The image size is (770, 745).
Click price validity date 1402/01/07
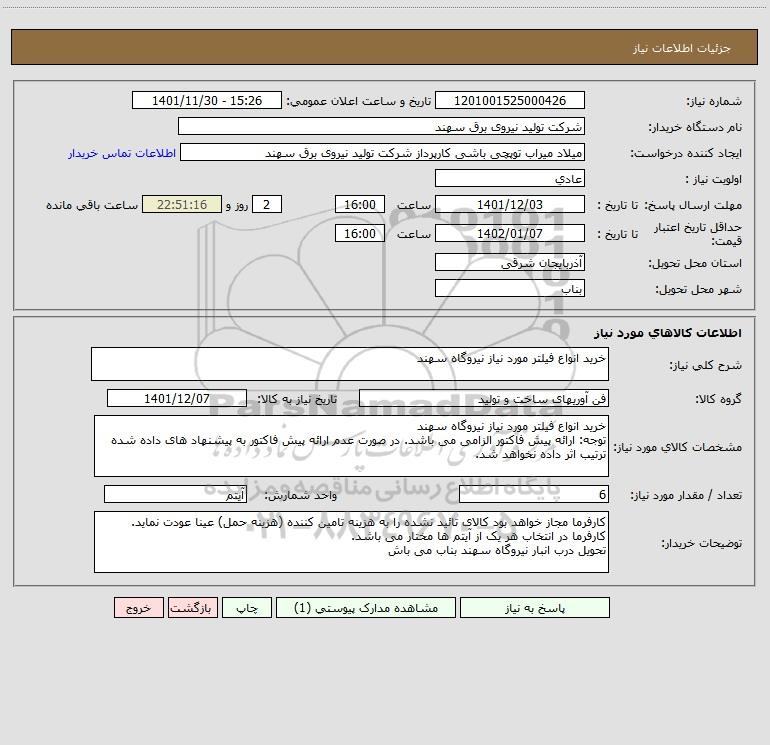tap(510, 233)
